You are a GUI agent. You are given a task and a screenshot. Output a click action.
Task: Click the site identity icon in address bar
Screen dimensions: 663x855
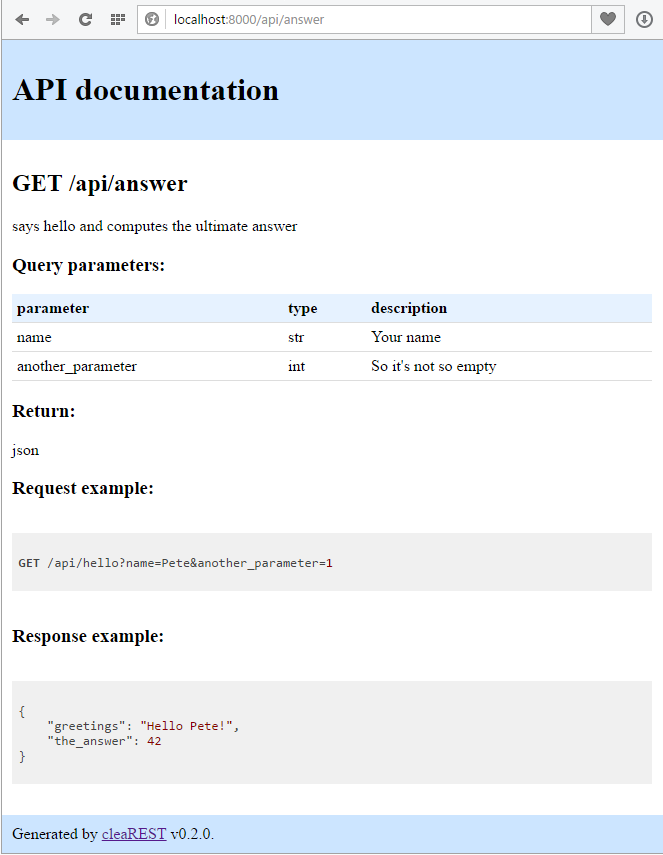click(152, 19)
